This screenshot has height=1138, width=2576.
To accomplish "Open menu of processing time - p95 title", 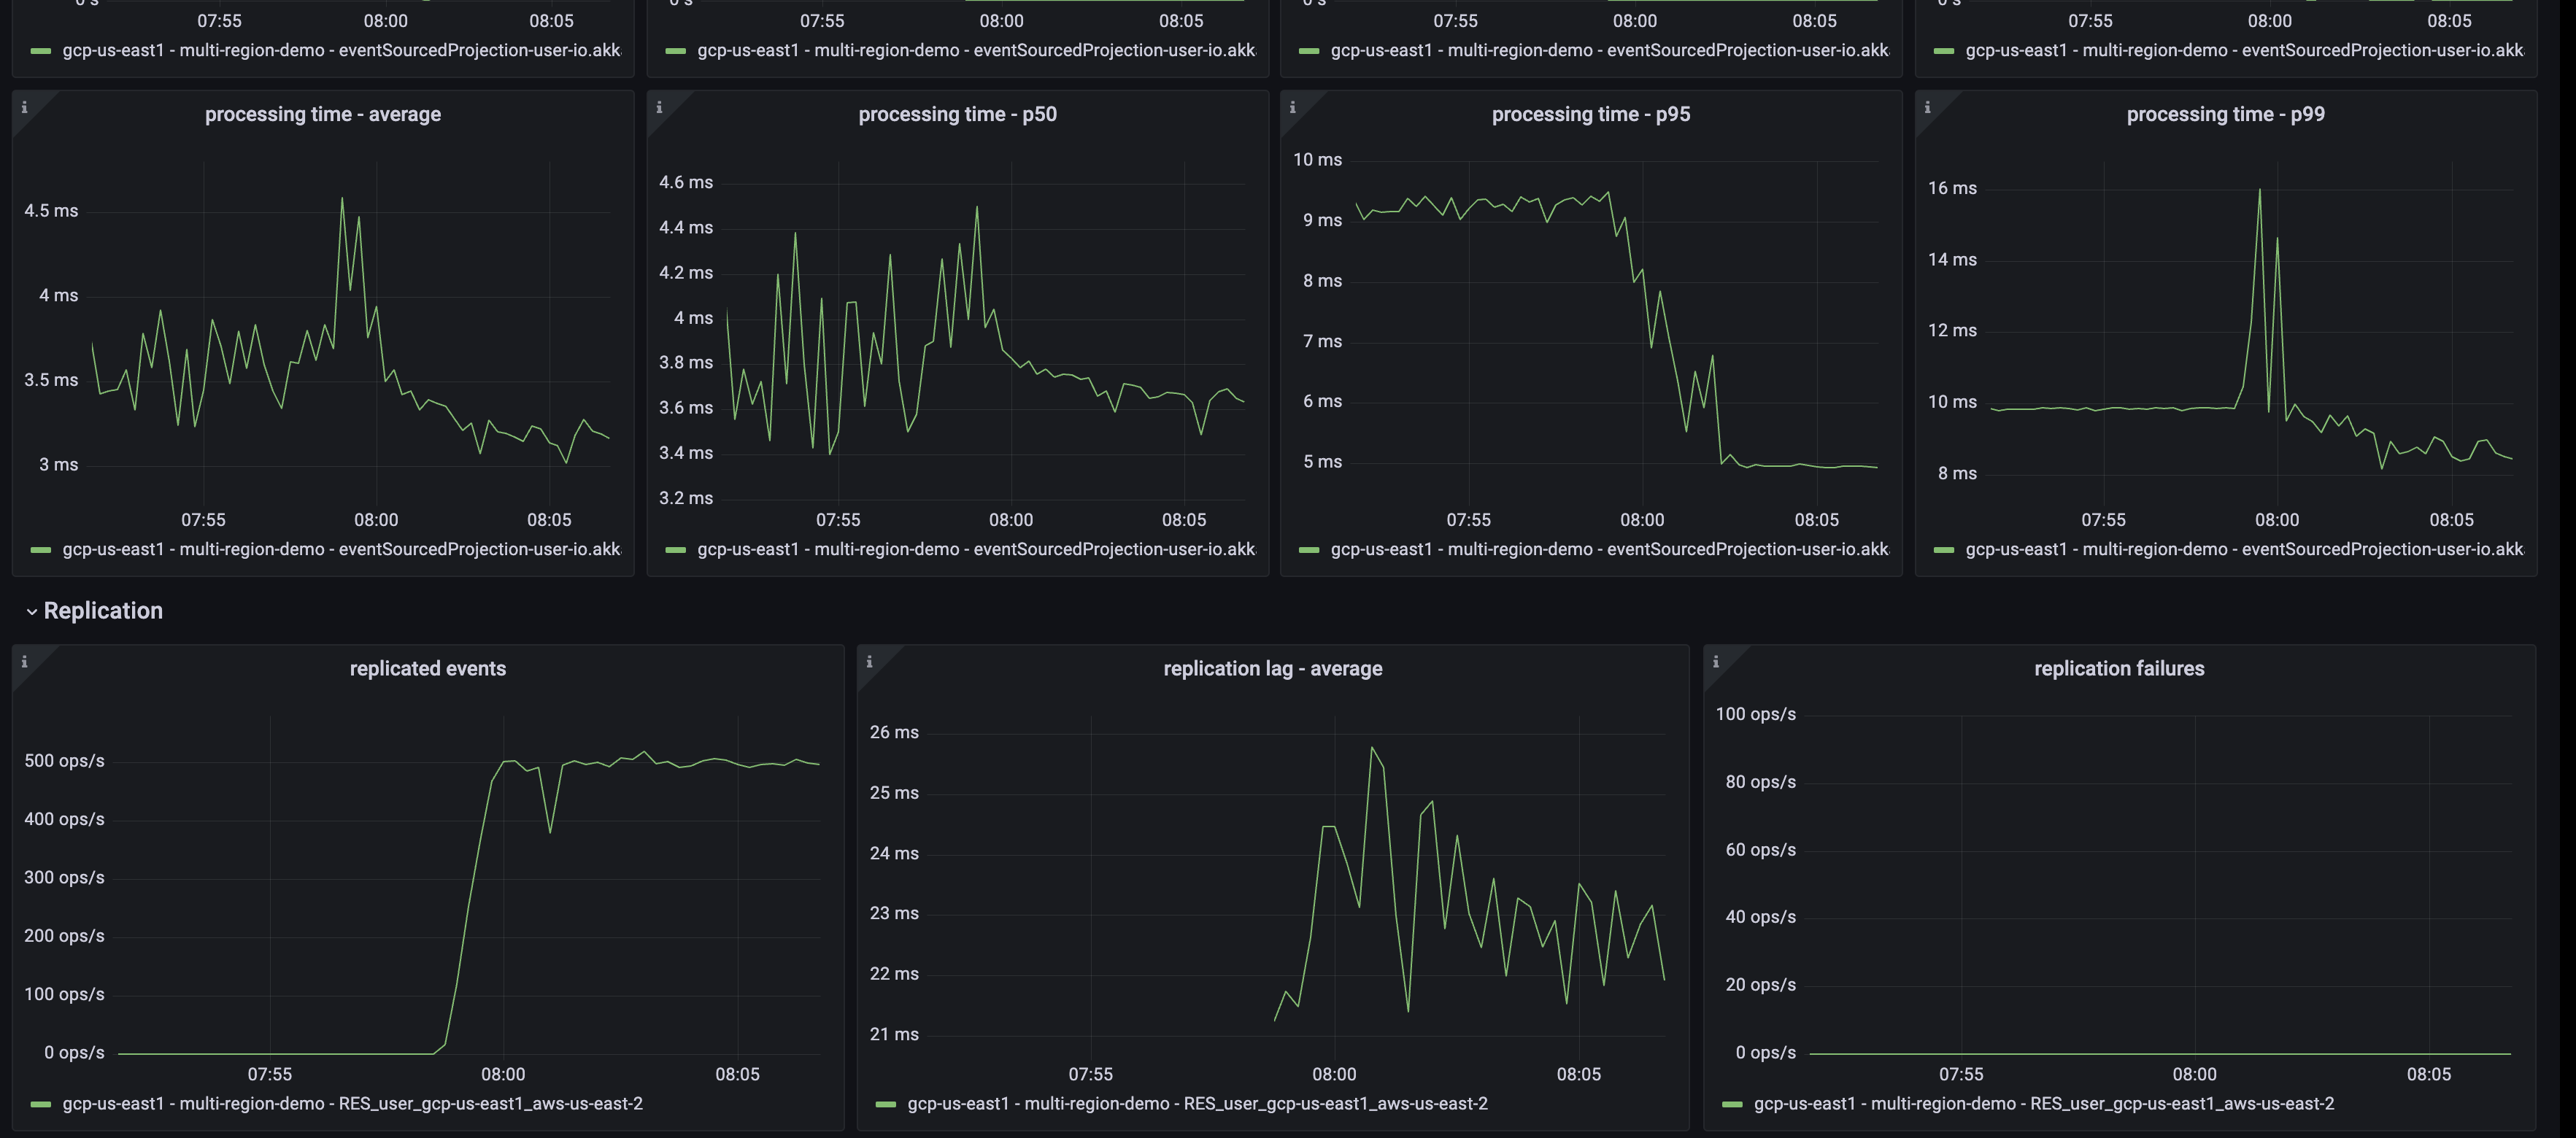I will click(x=1591, y=114).
